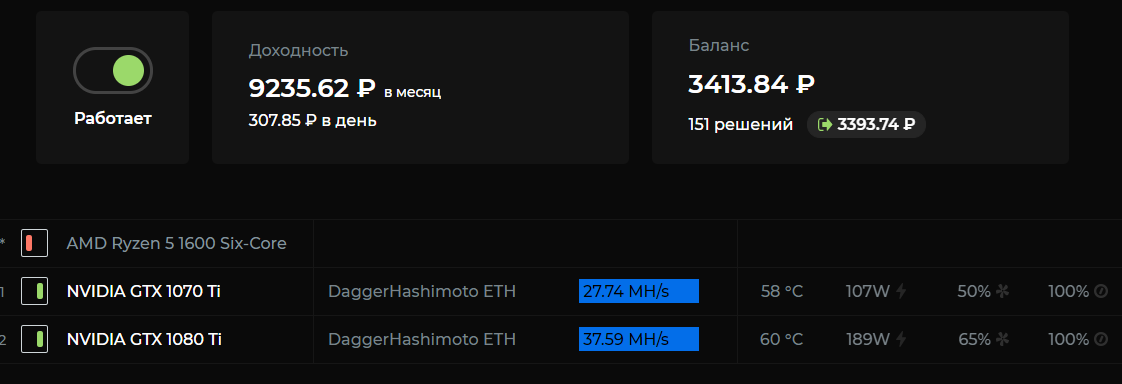The height and width of the screenshot is (384, 1122).
Task: Disable the NVIDIA GTX 1070 Ti device toggle
Action: point(34,291)
